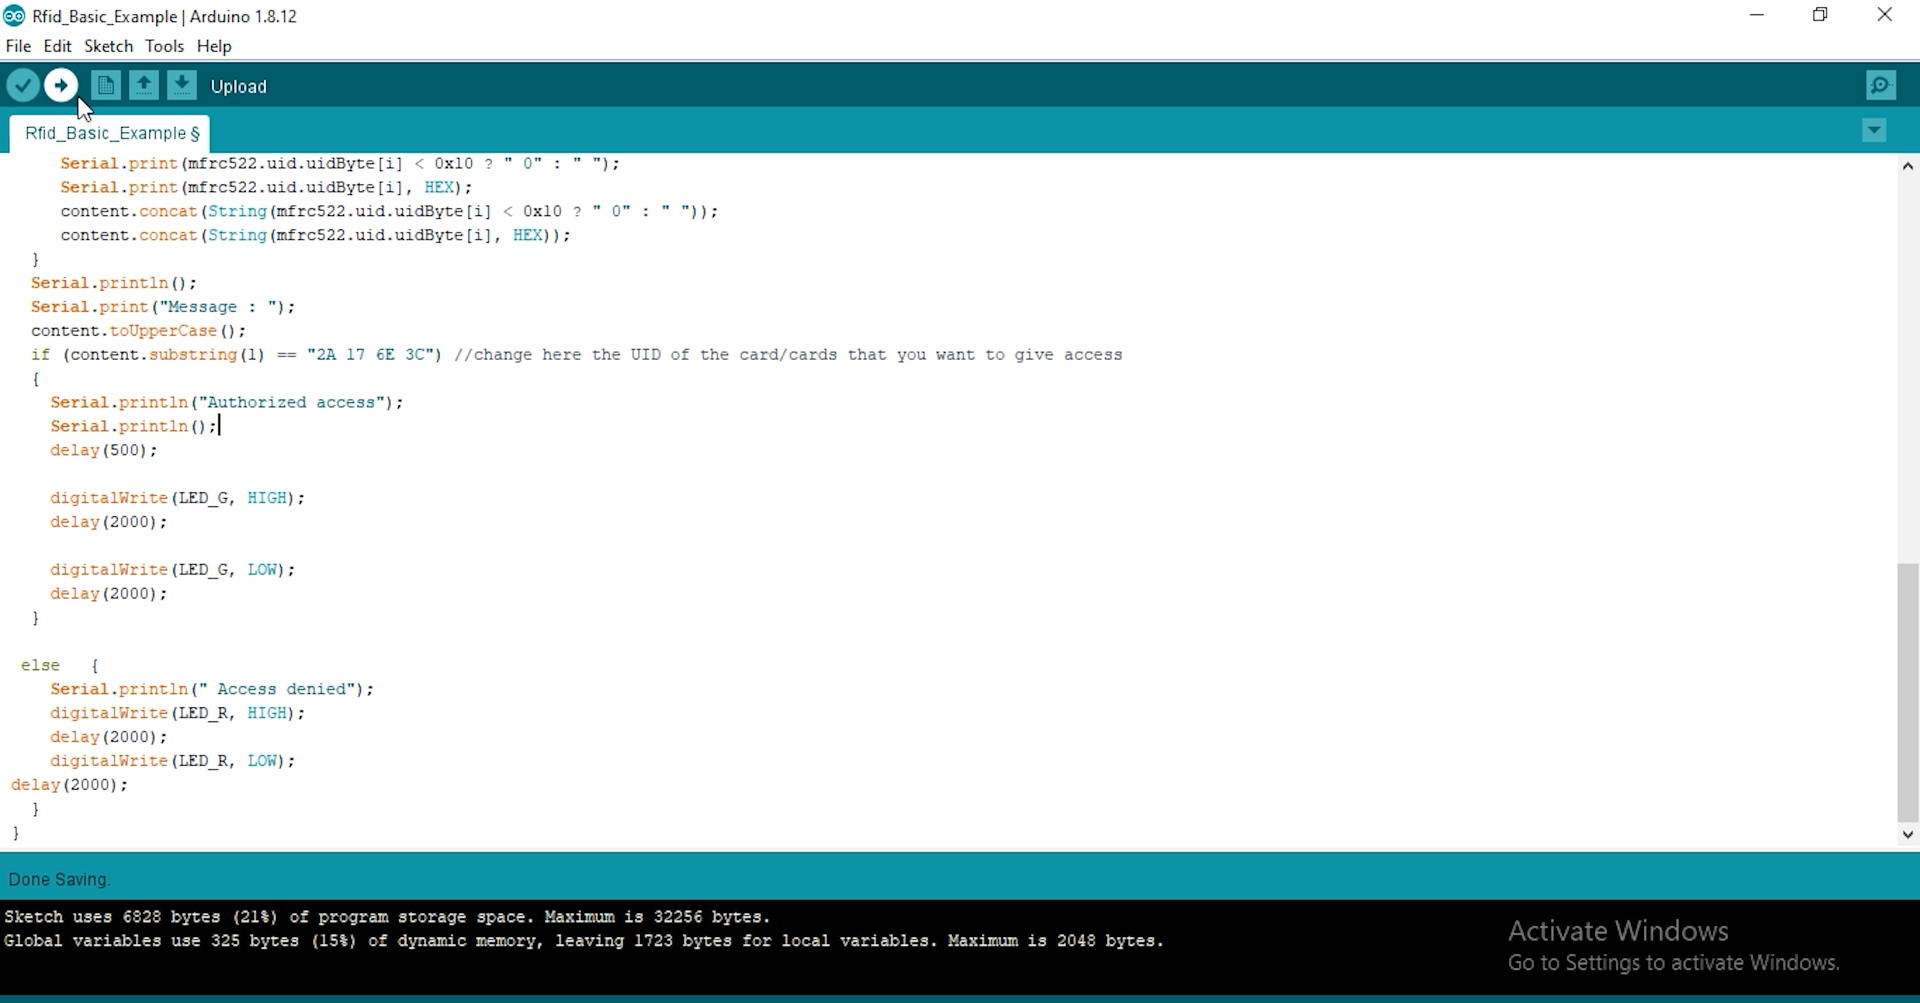Click the editor scrollbar down arrow
This screenshot has width=1920, height=1003.
[x=1907, y=834]
